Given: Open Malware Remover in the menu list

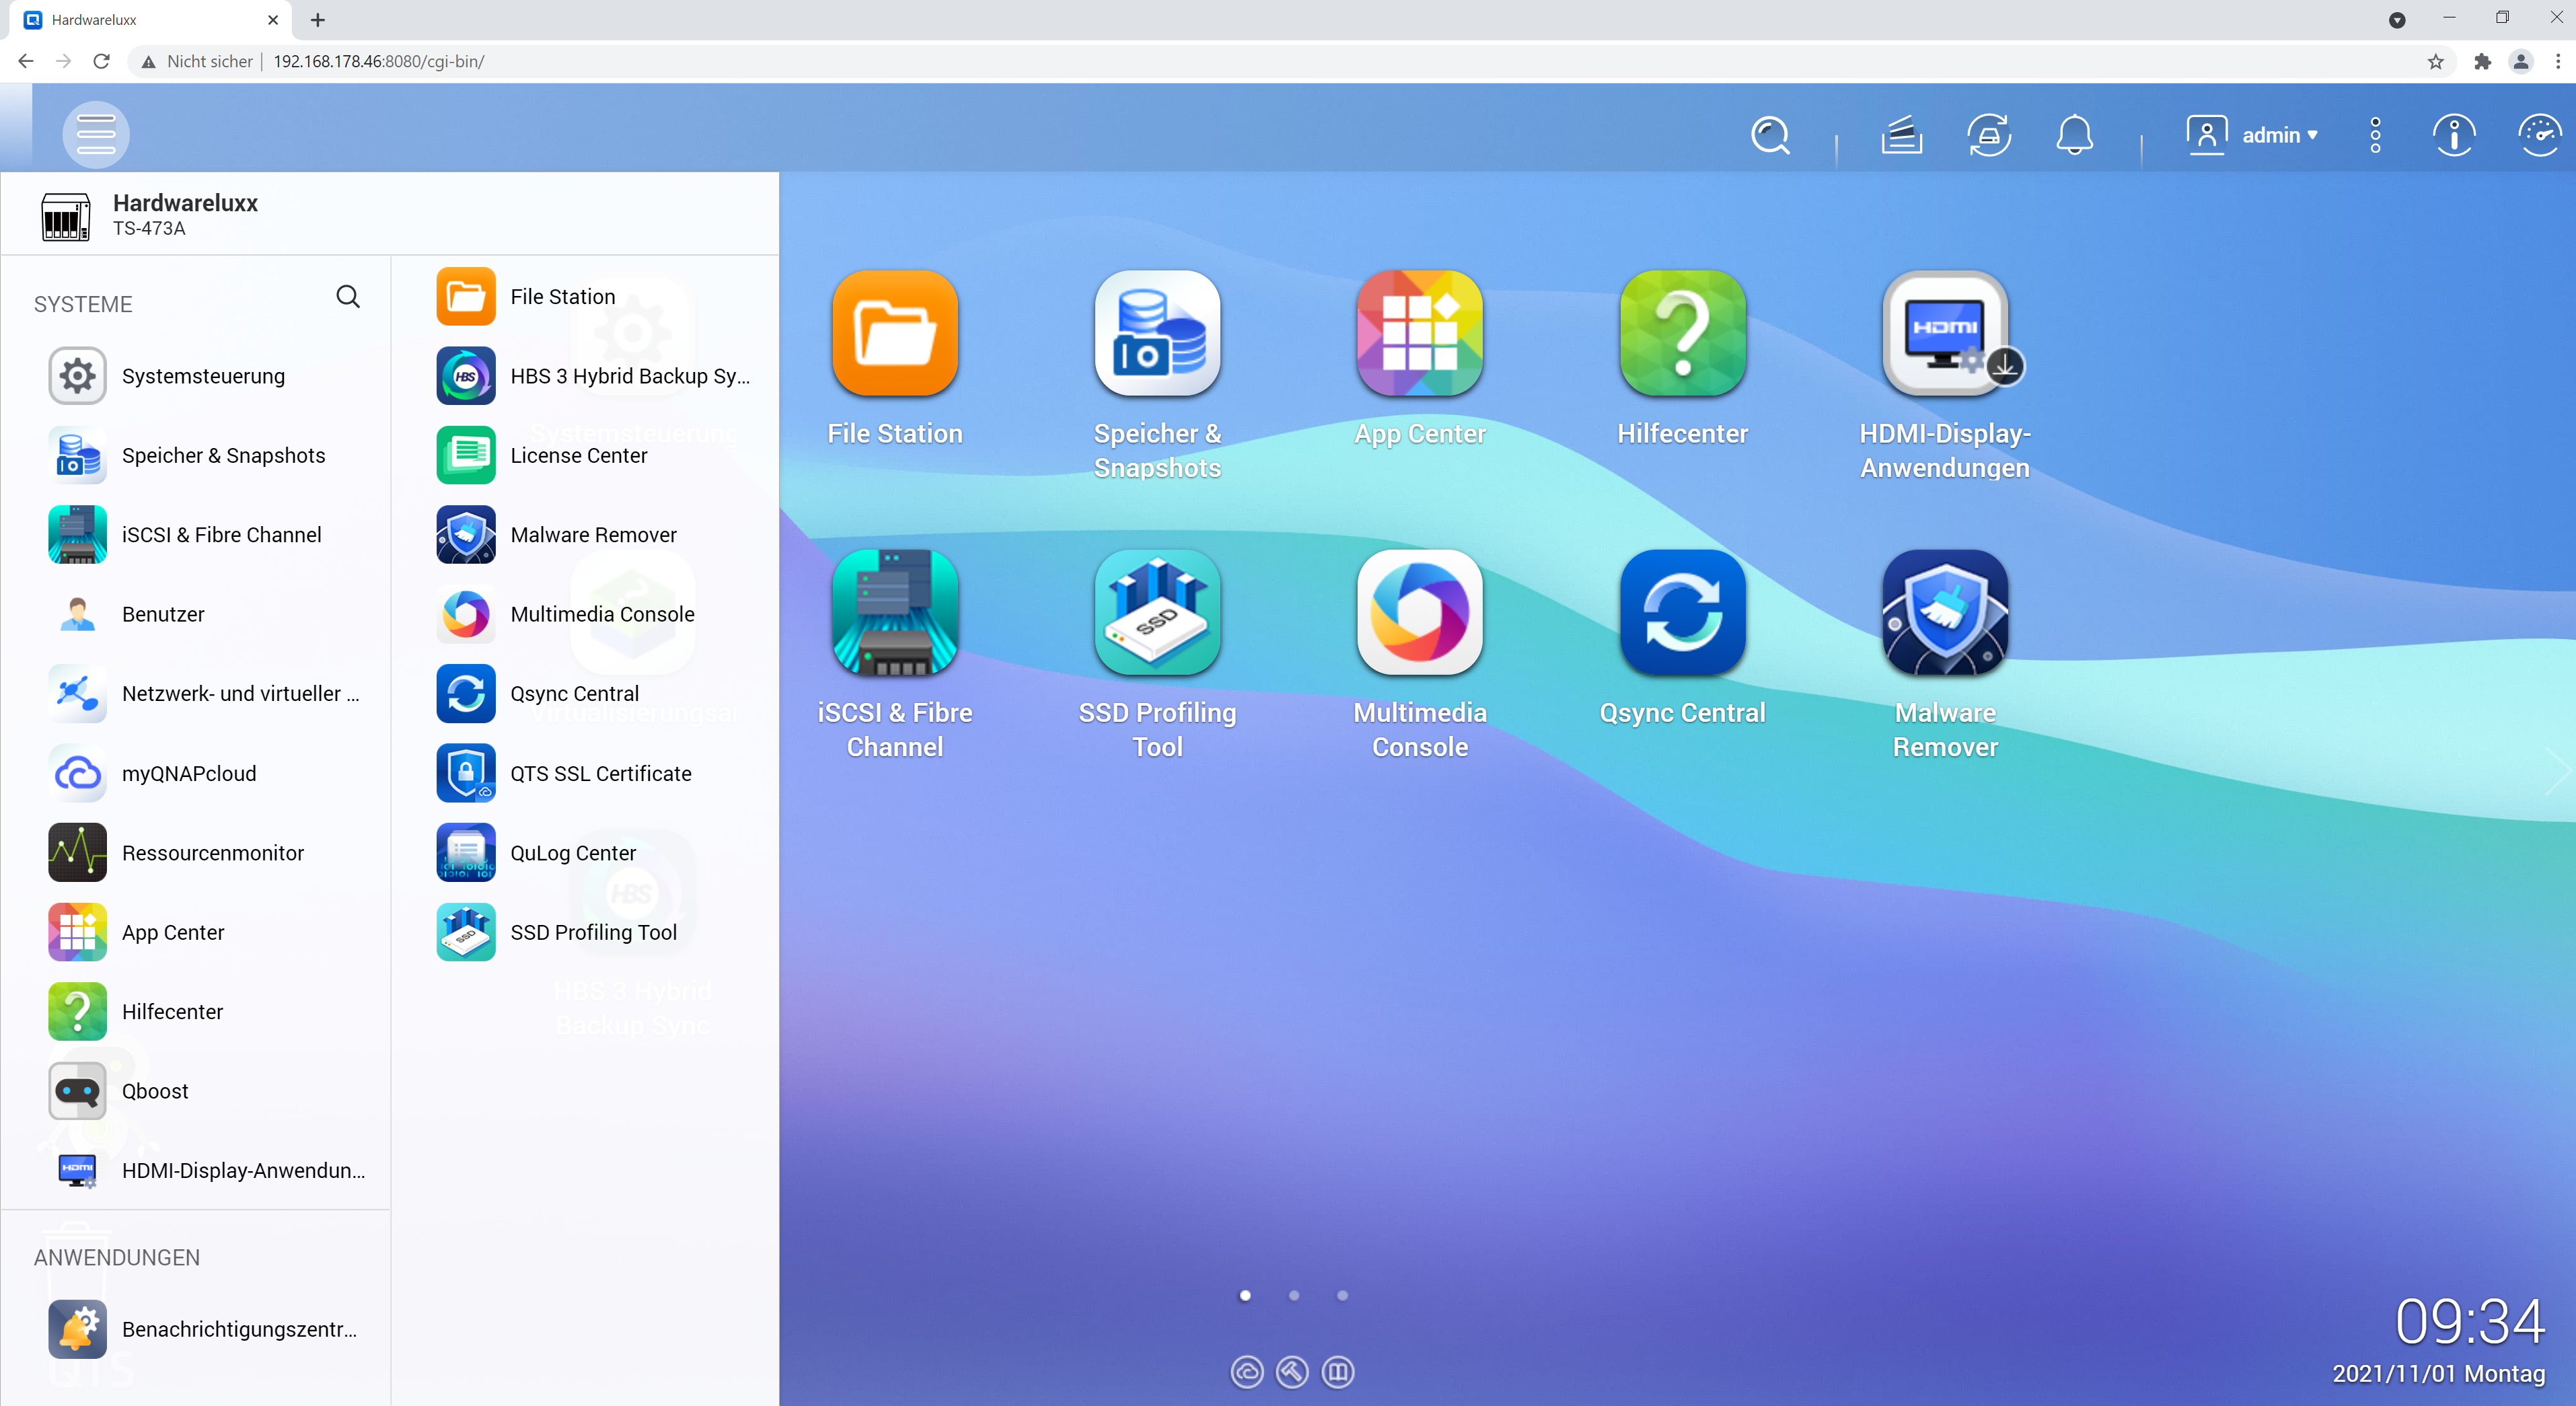Looking at the screenshot, I should coord(595,535).
